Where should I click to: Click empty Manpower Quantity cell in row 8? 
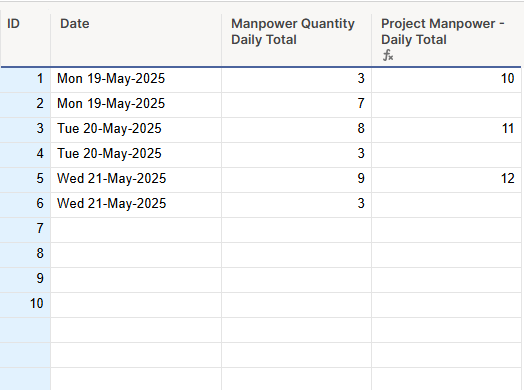pos(296,255)
